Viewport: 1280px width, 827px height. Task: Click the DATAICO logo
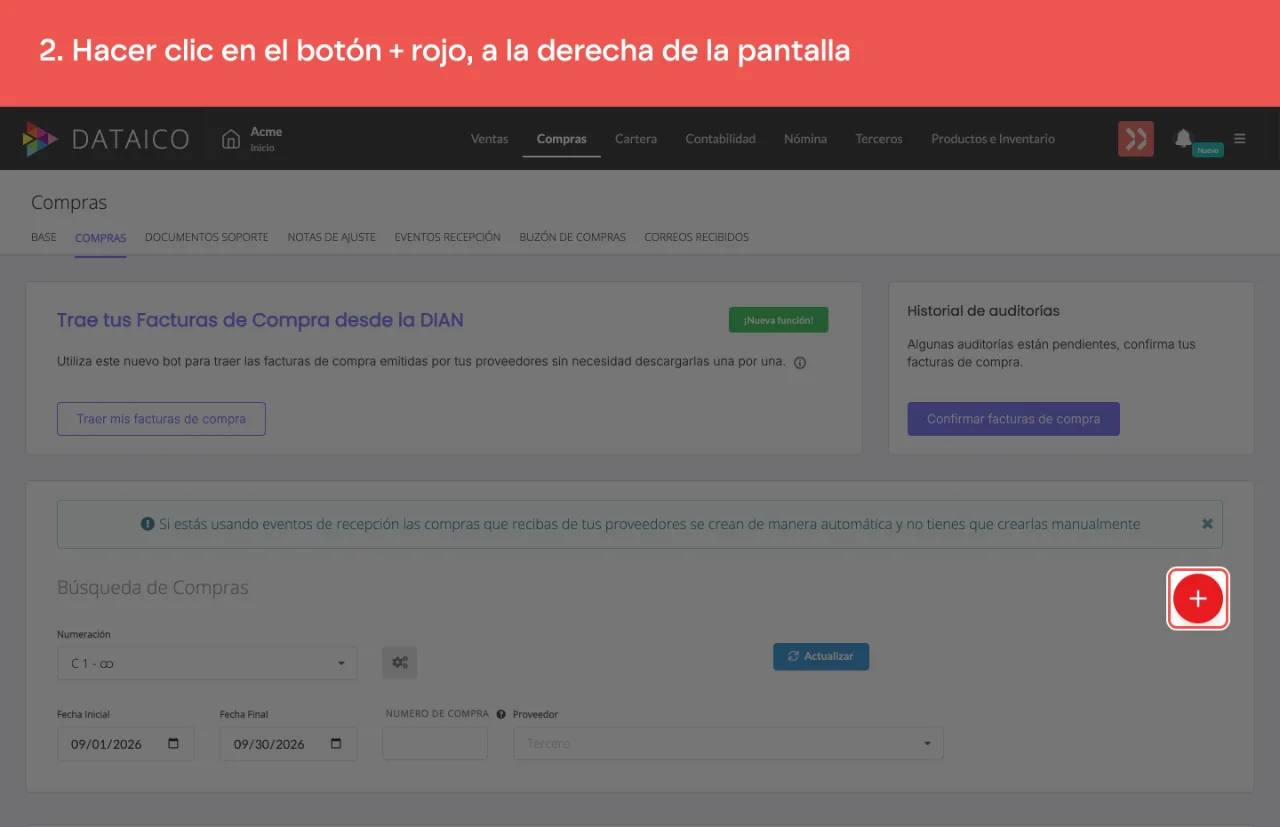click(x=106, y=139)
